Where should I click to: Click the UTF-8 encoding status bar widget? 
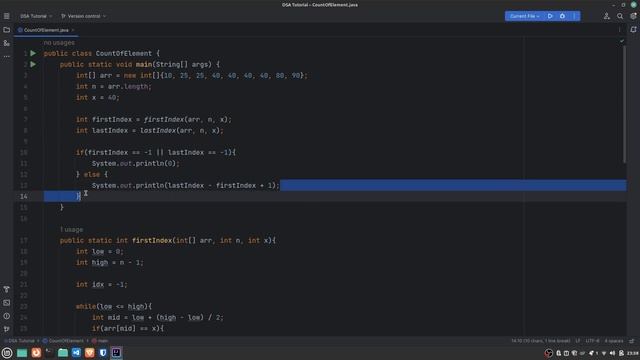pos(592,341)
